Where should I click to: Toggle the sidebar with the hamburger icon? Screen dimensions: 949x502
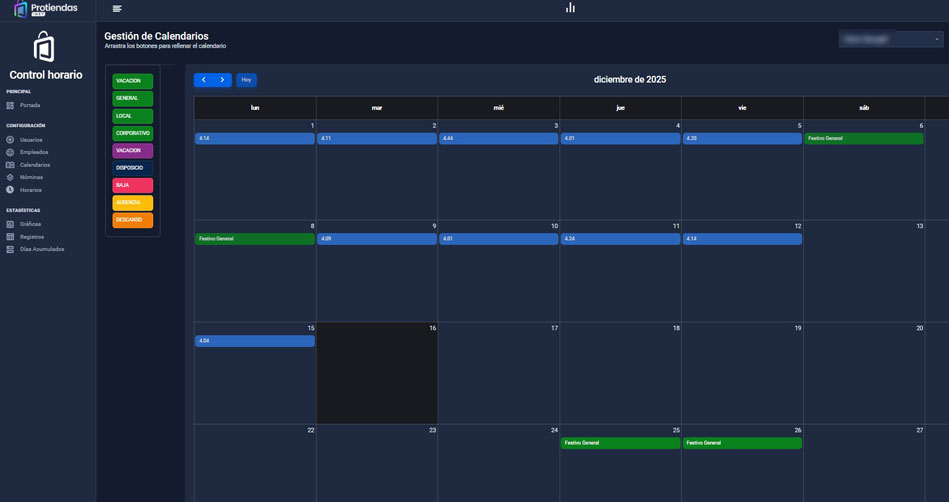click(x=117, y=8)
